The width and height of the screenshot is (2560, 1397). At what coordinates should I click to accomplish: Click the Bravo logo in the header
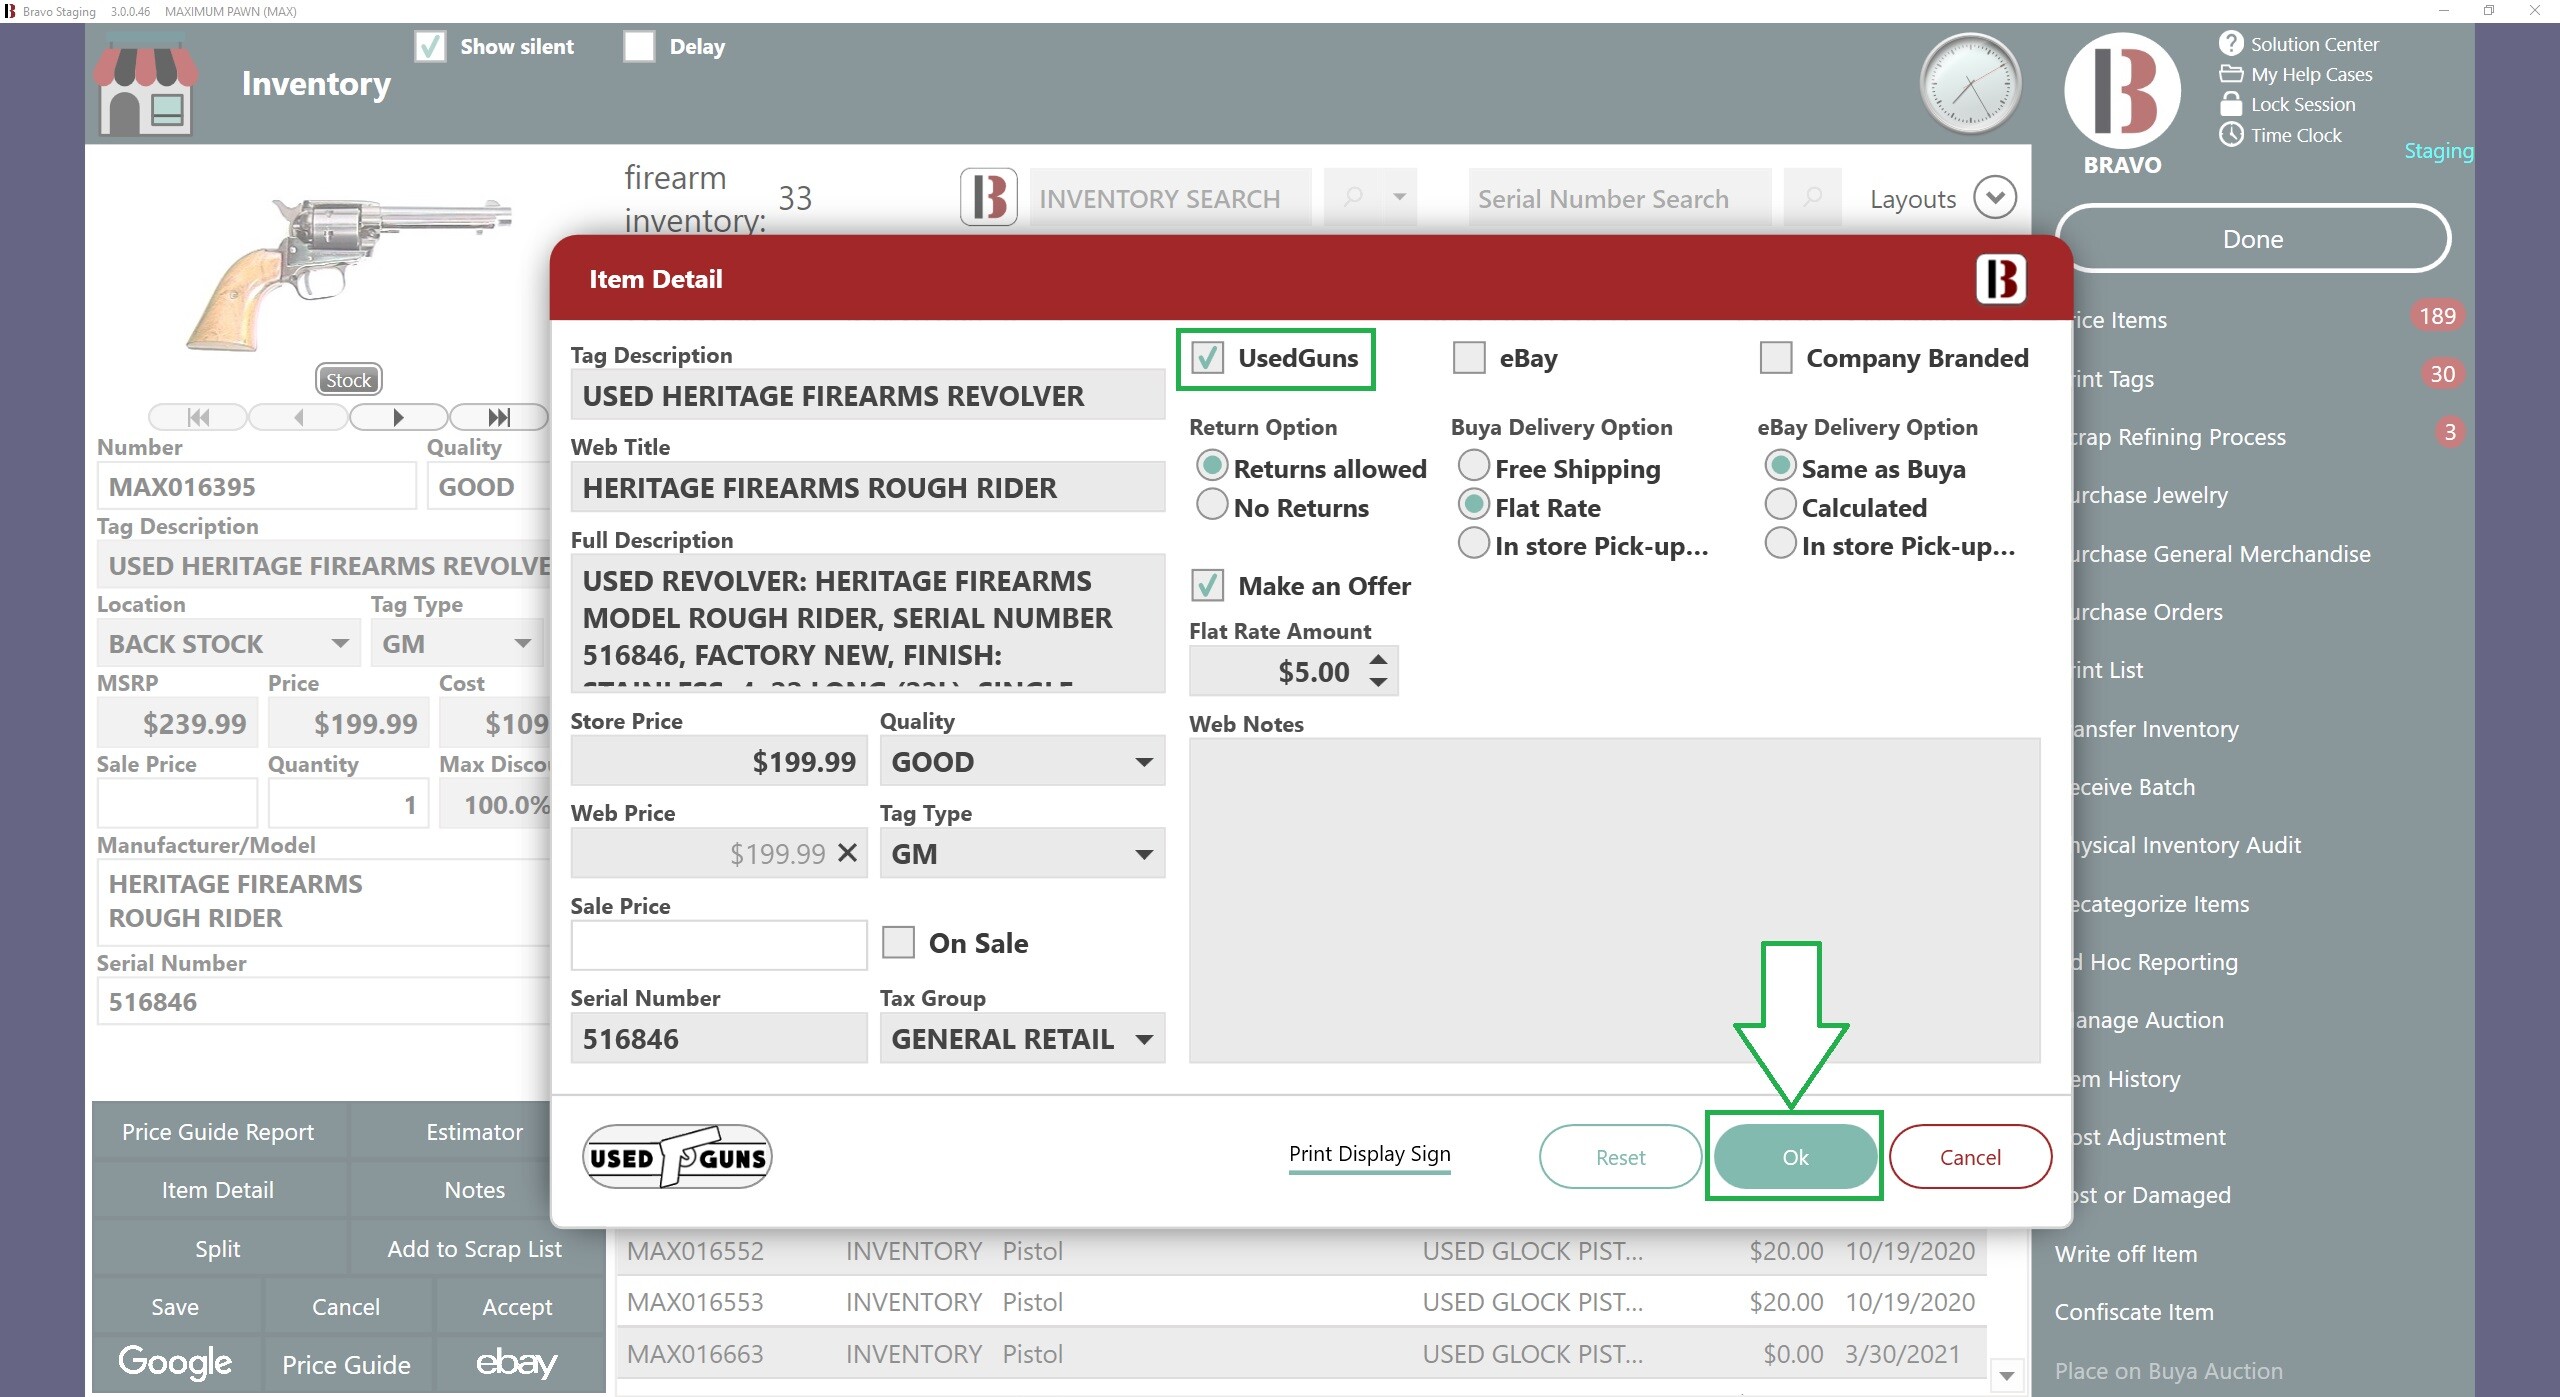(x=2122, y=91)
